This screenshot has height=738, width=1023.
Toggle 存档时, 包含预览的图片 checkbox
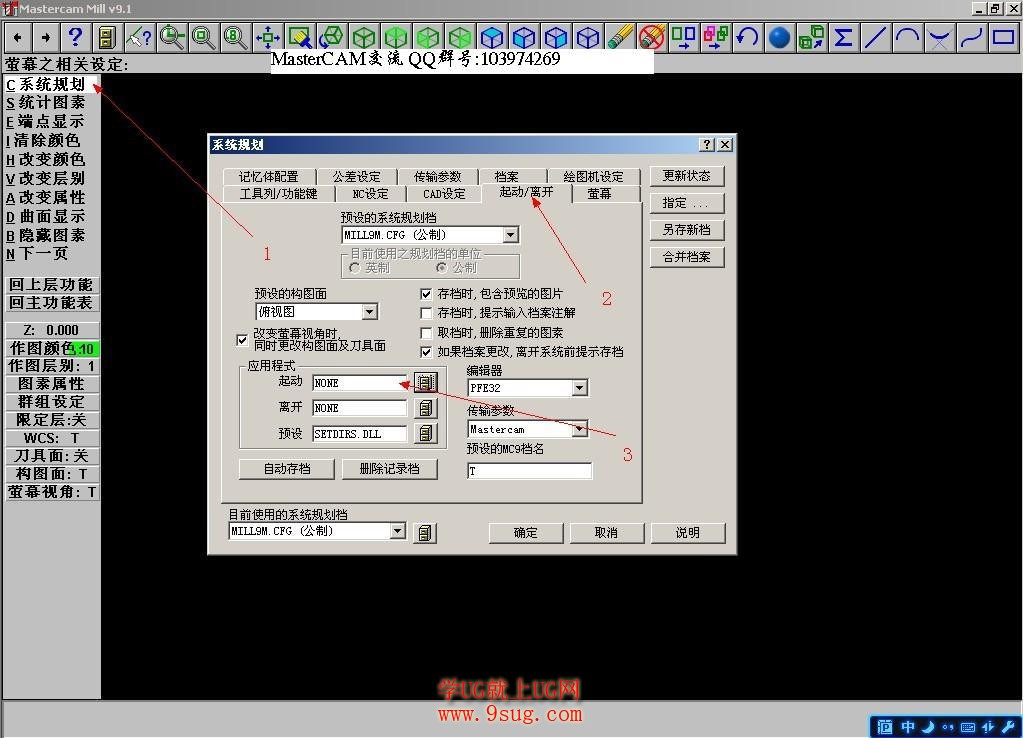click(427, 294)
